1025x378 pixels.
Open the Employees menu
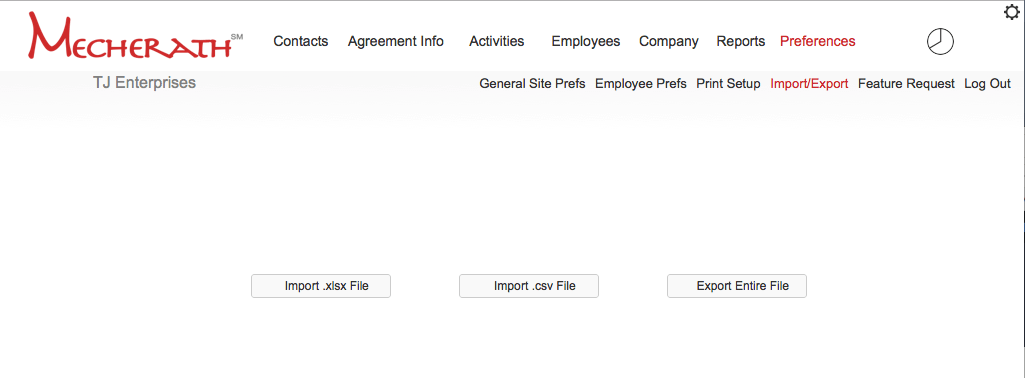[586, 41]
